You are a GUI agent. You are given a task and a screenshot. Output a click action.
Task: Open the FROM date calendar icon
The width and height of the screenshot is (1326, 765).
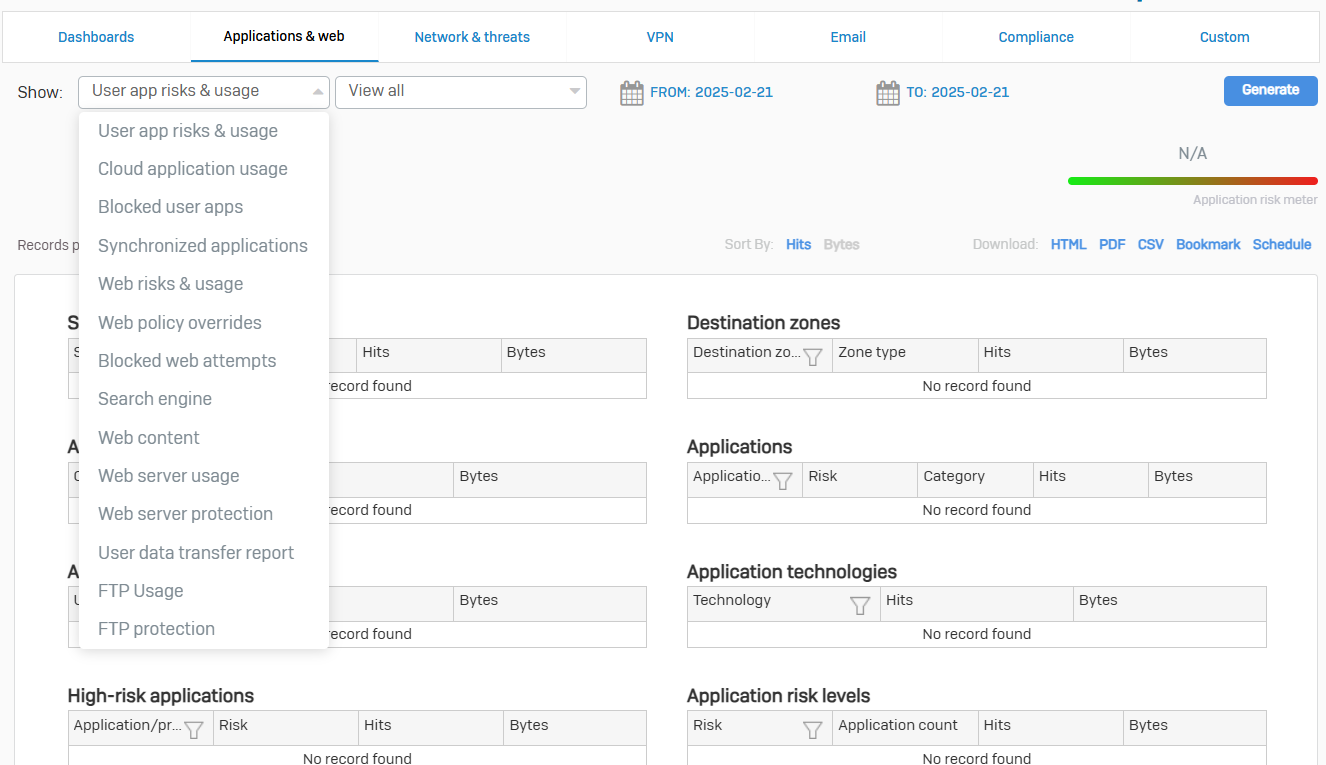coord(631,93)
